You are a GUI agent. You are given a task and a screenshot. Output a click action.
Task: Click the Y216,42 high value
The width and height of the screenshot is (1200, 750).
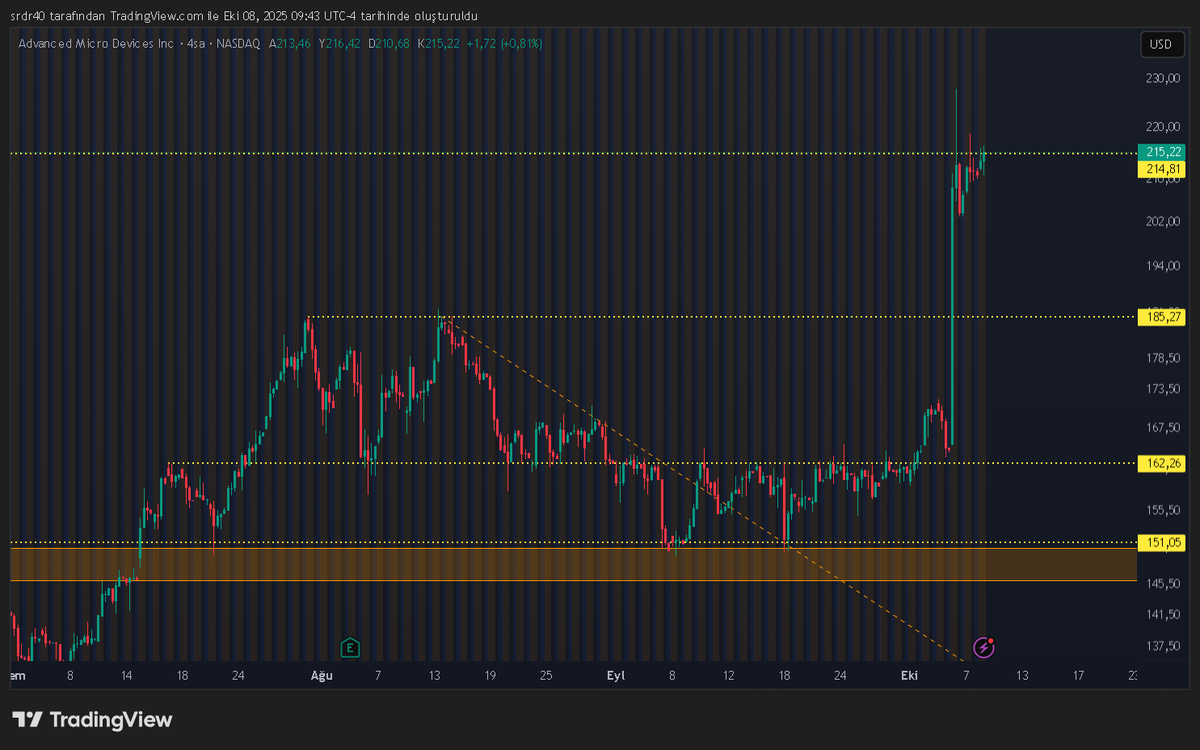pos(341,44)
